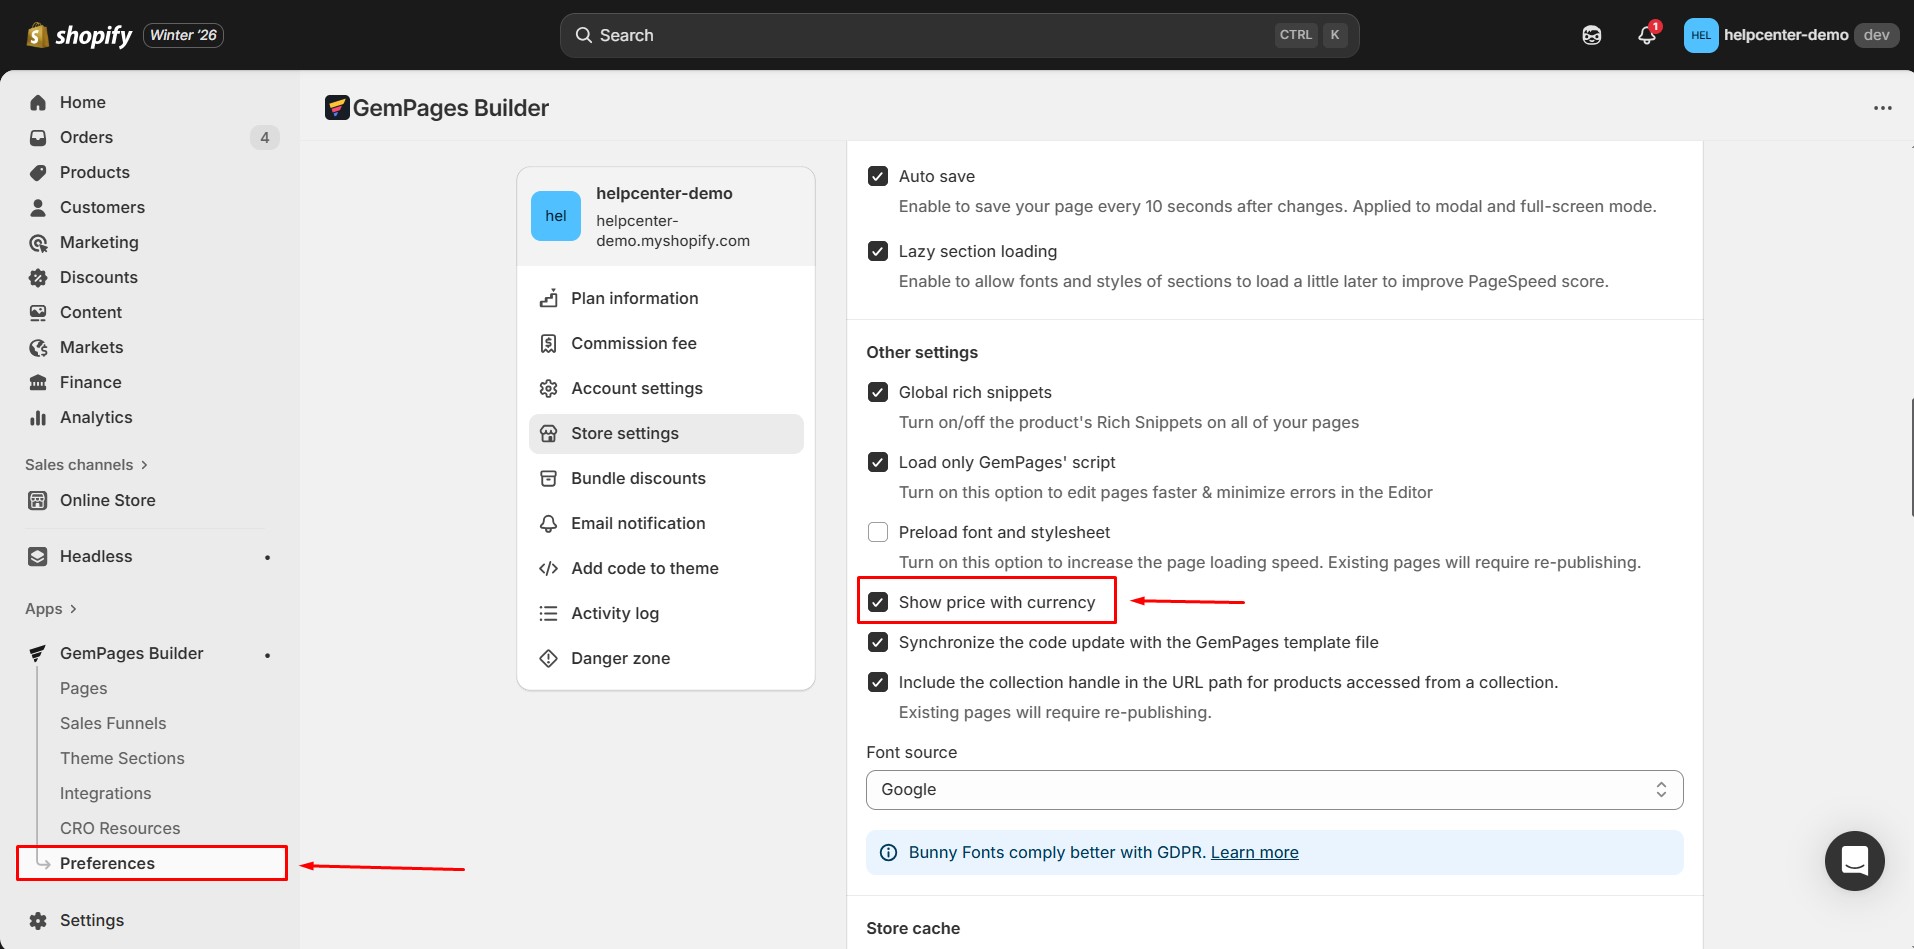Click the Commission fee icon
1914x949 pixels.
(x=548, y=343)
